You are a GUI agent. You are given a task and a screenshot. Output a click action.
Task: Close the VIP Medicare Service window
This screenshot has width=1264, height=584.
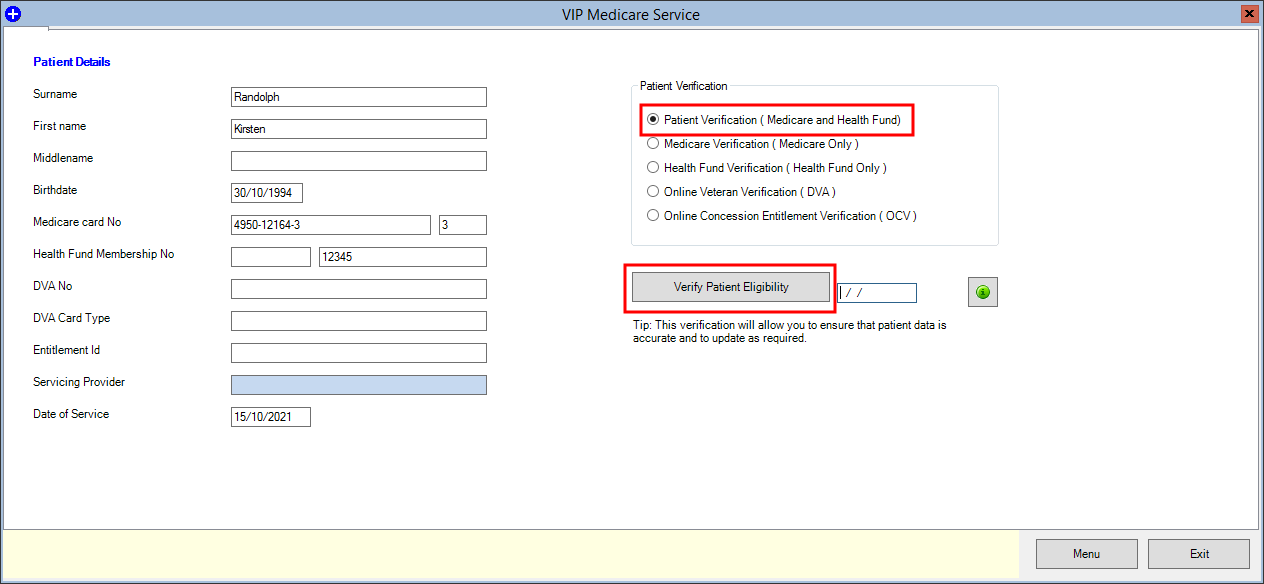point(1250,14)
